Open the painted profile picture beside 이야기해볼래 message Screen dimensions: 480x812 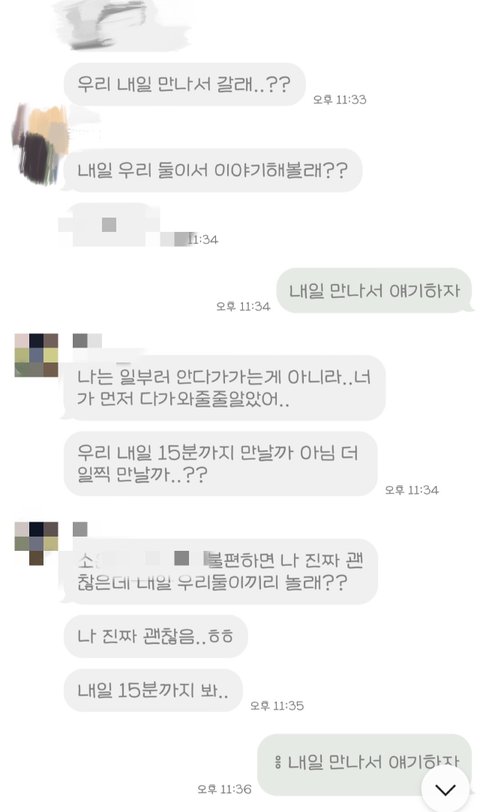coord(40,144)
